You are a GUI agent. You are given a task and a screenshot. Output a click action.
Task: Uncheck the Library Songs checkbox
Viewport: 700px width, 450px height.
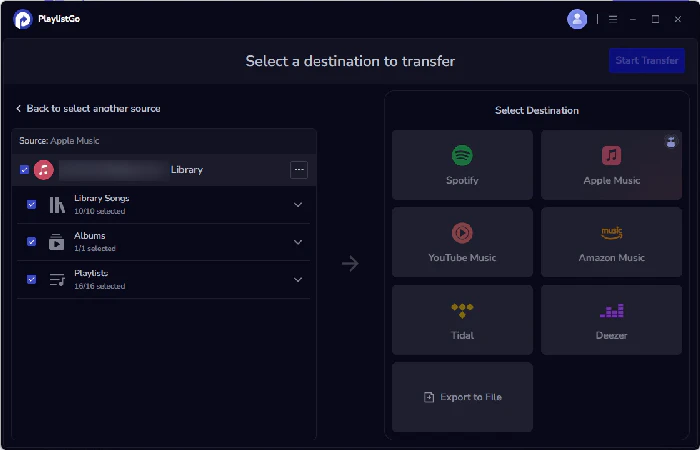coord(32,204)
